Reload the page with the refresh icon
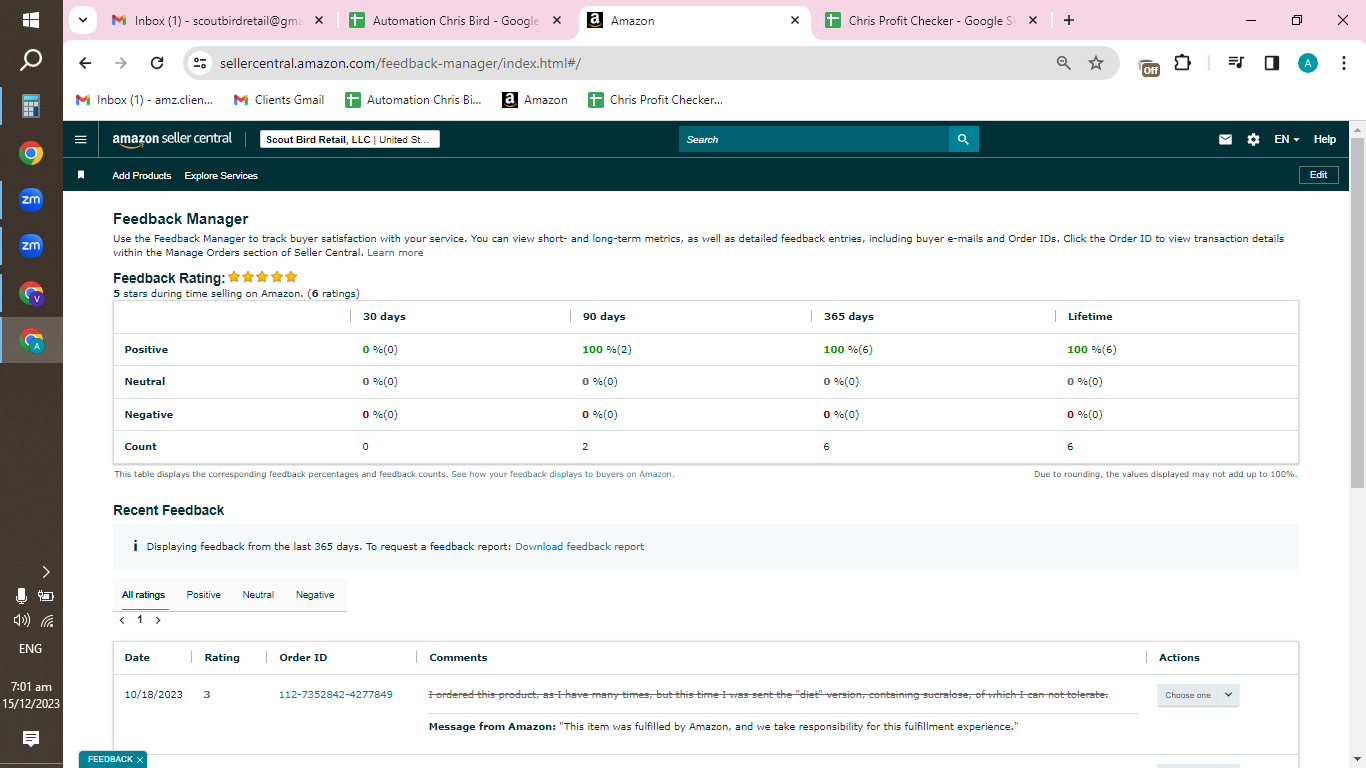The width and height of the screenshot is (1366, 768). click(157, 63)
